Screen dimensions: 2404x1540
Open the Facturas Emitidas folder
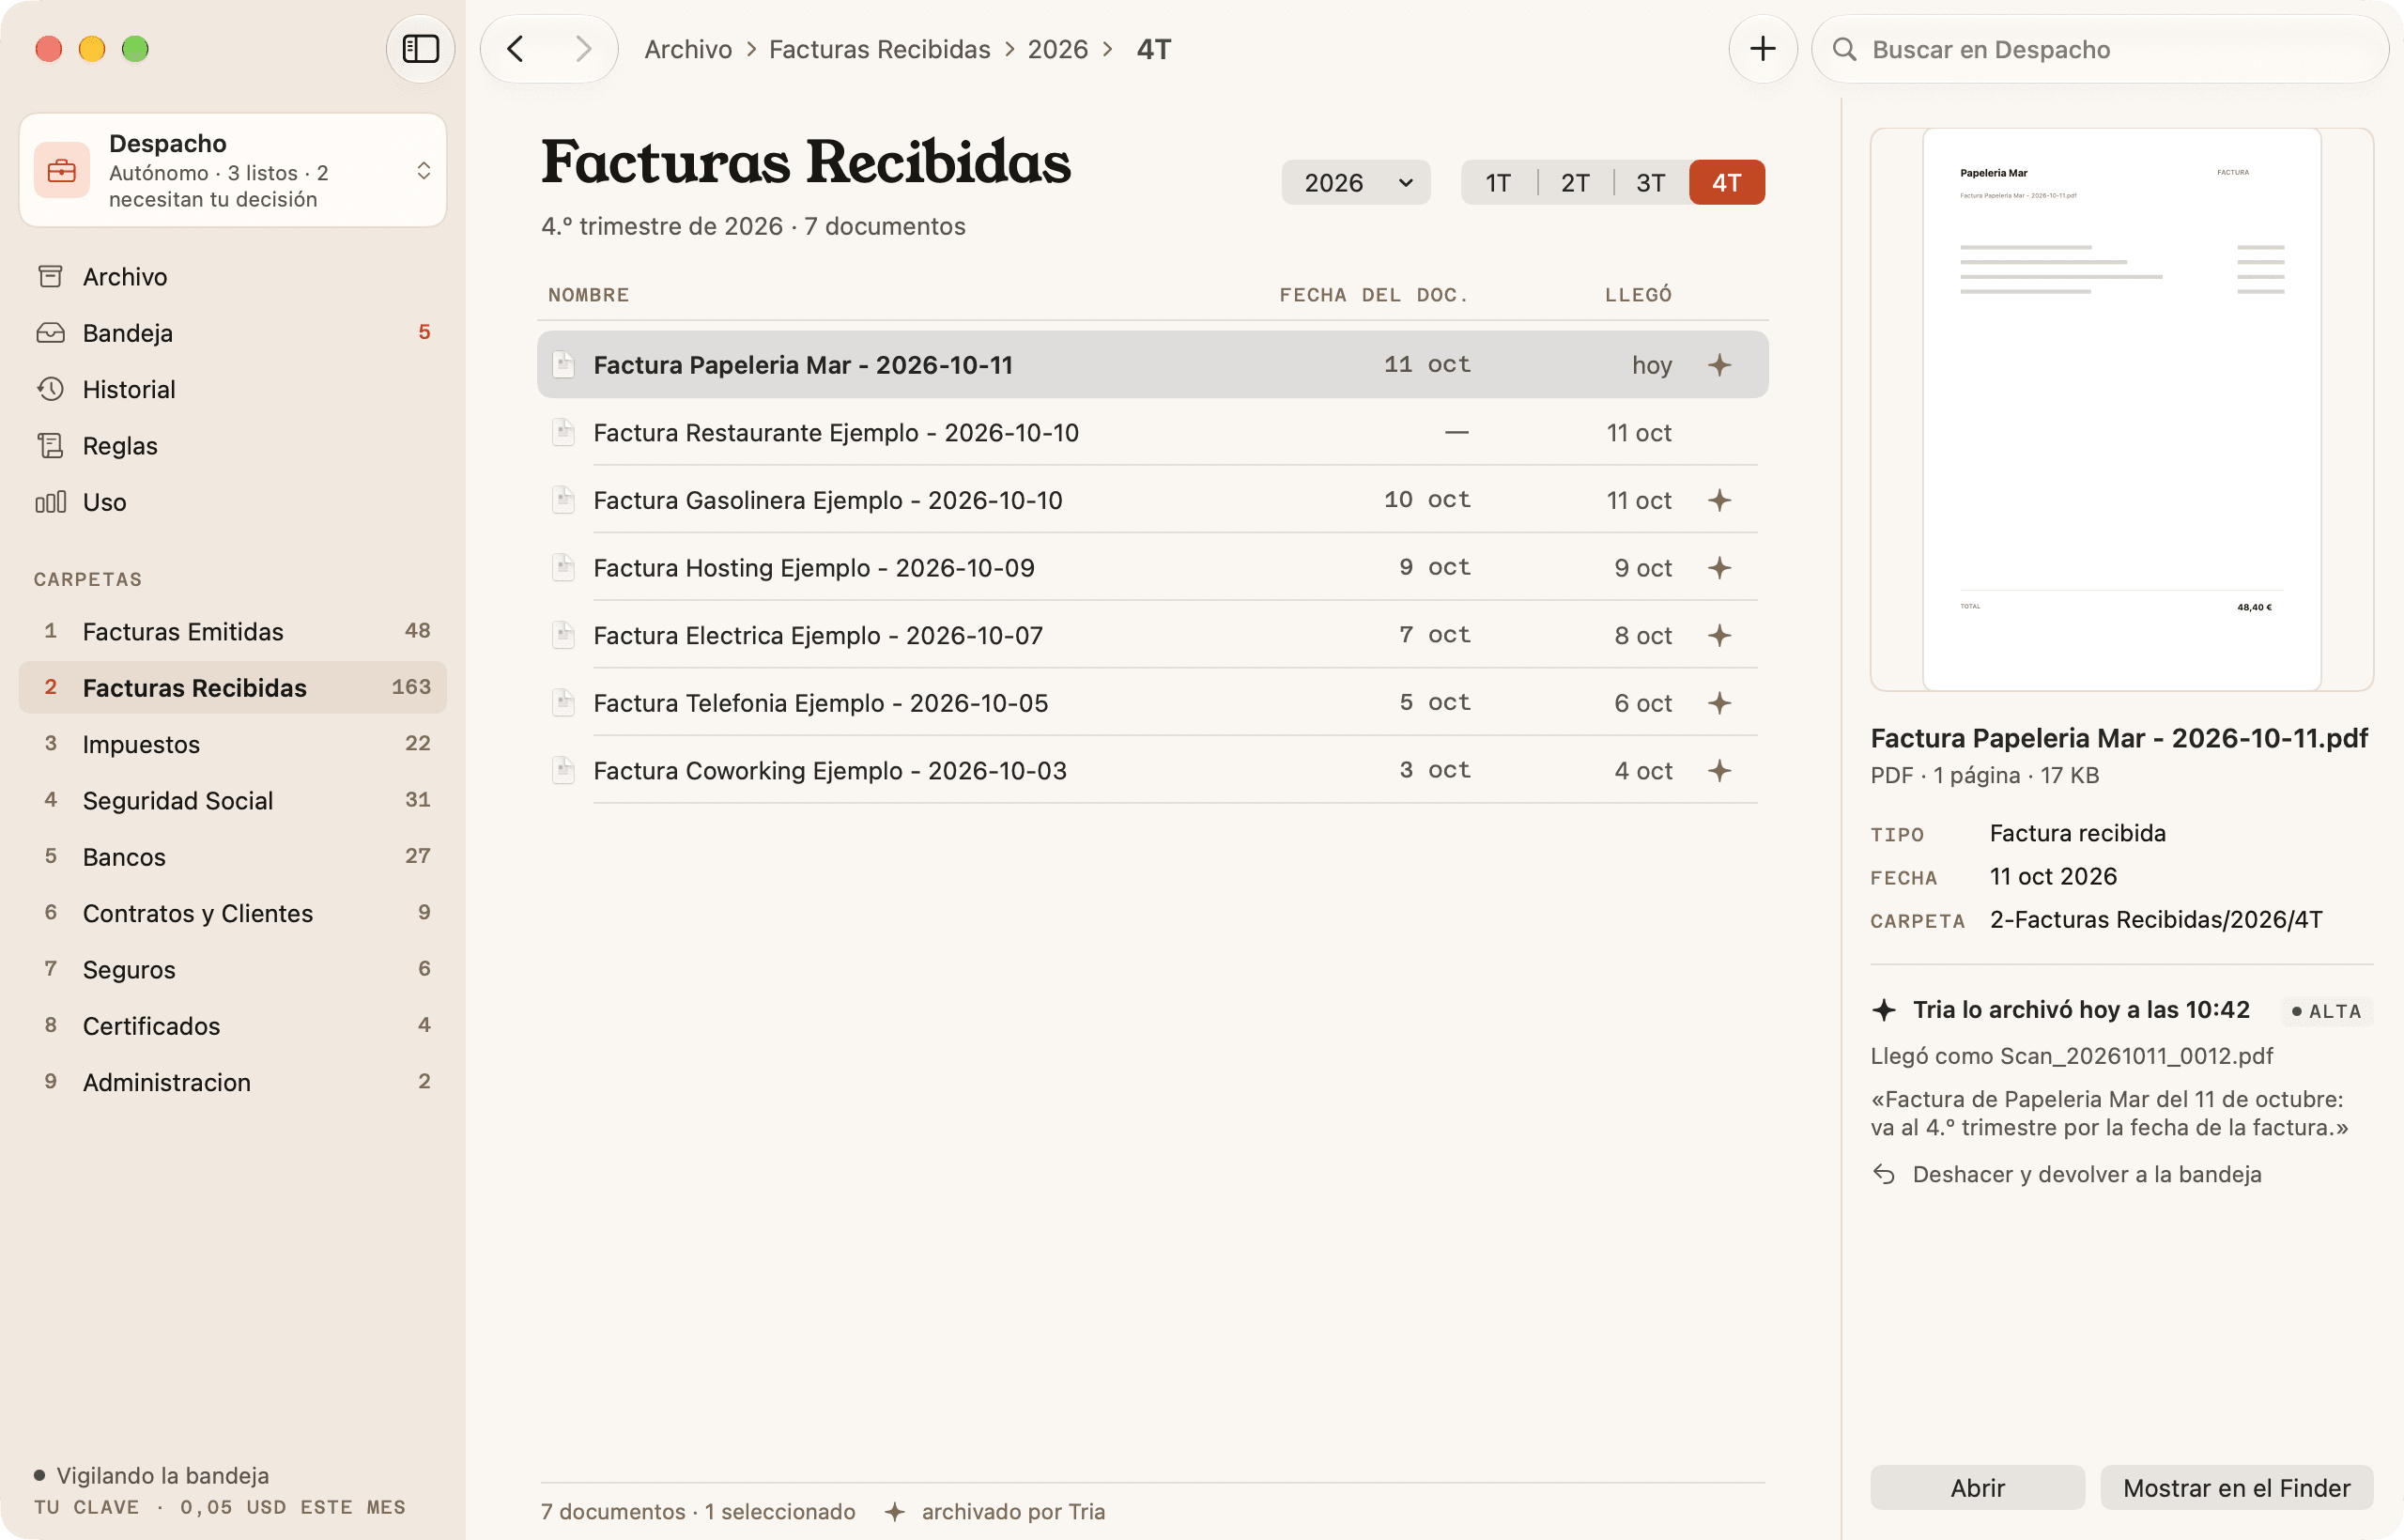[233, 631]
